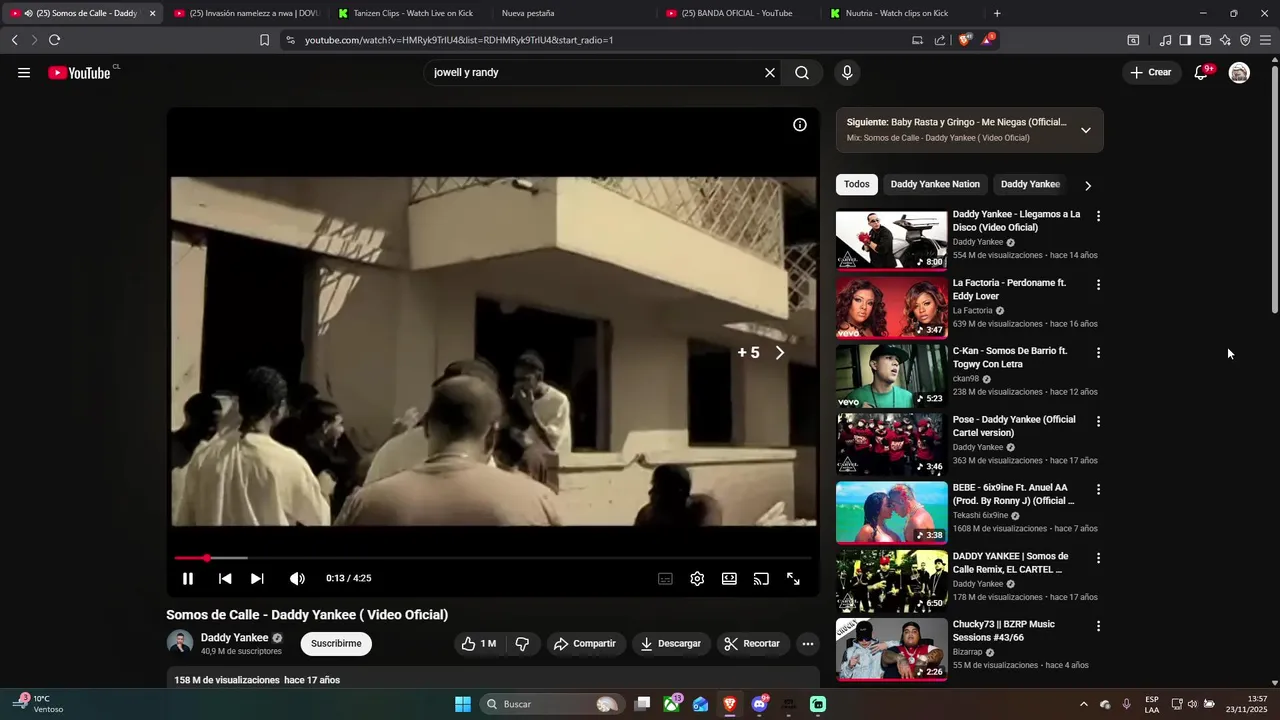Open a new browser tab
The height and width of the screenshot is (720, 1280).
997,13
